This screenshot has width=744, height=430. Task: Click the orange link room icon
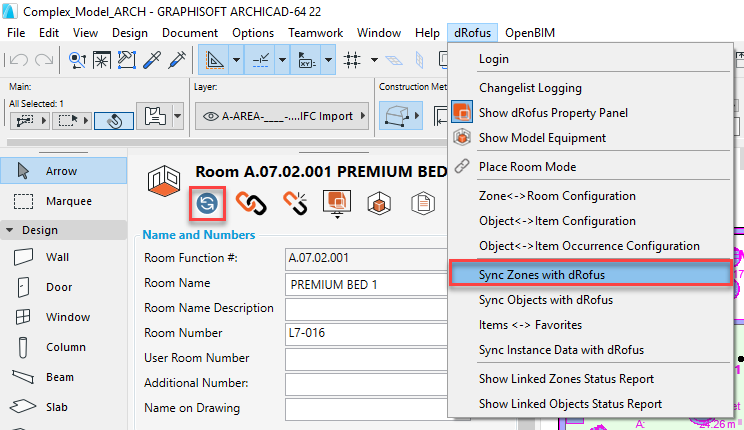pos(251,203)
